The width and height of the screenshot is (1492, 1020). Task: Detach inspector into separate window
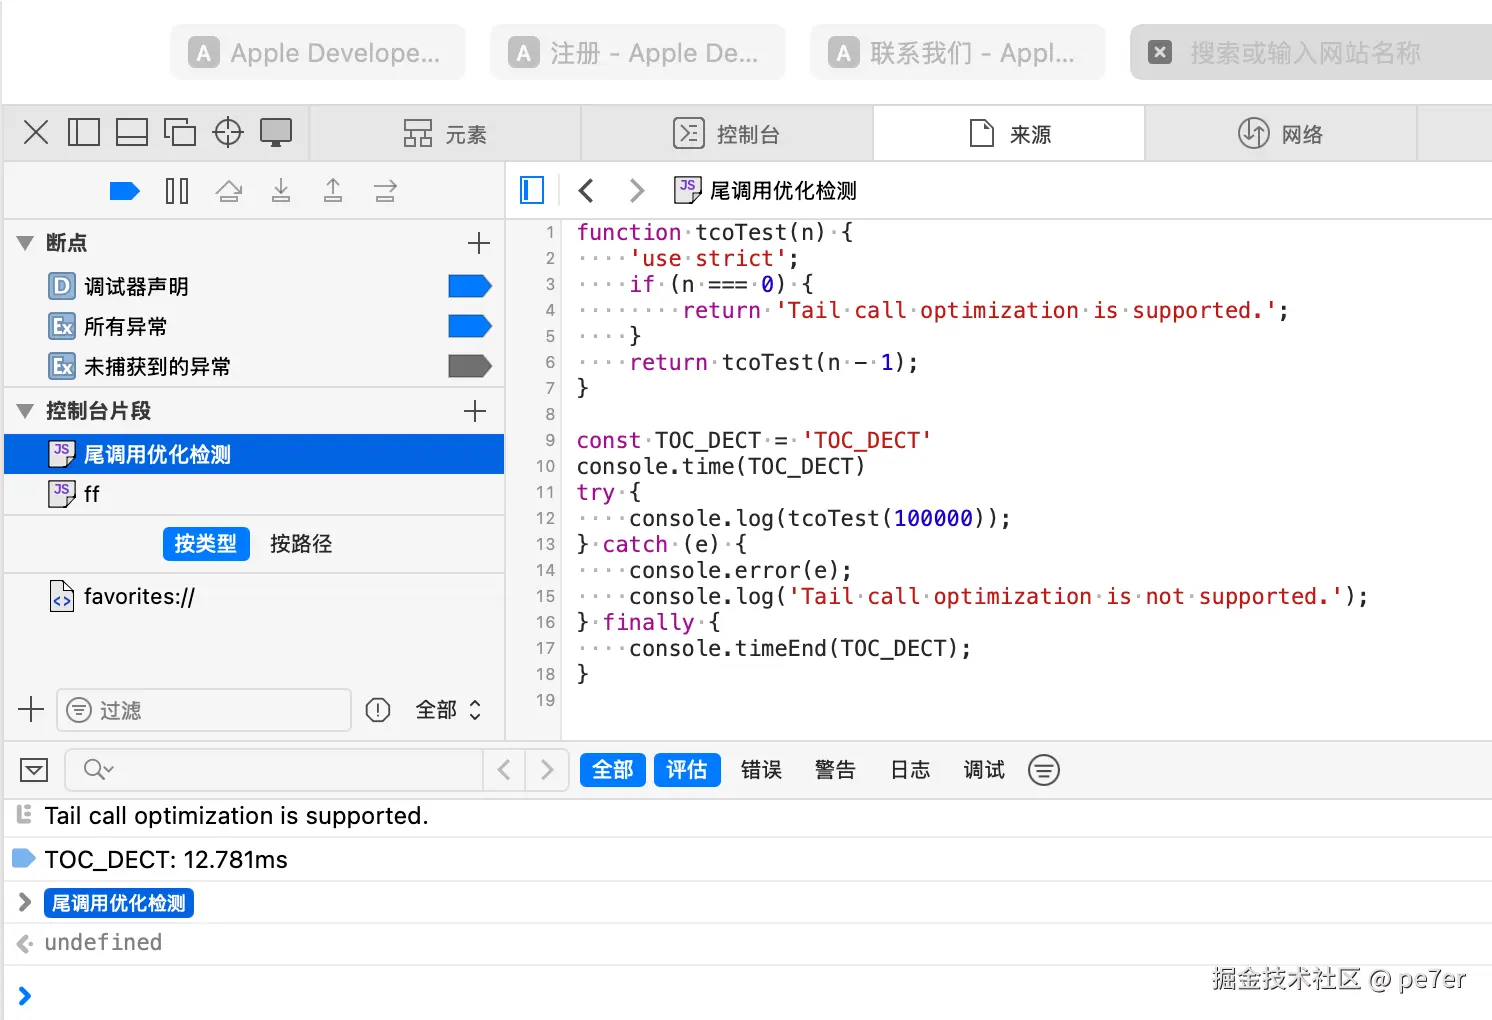click(x=180, y=132)
